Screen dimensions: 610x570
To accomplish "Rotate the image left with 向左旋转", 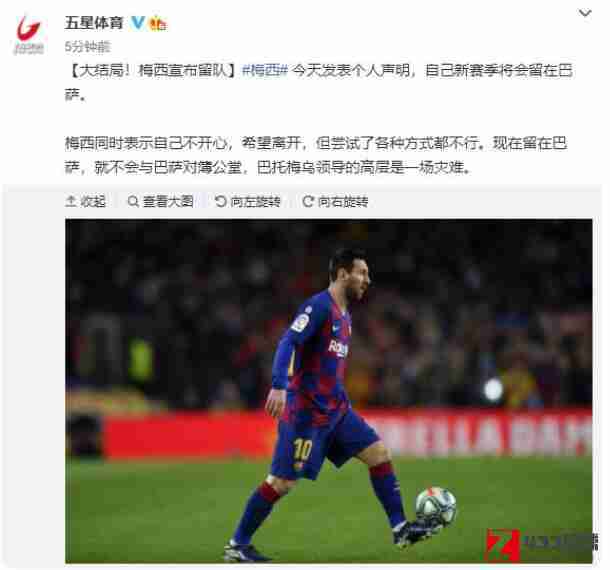I will click(x=247, y=201).
